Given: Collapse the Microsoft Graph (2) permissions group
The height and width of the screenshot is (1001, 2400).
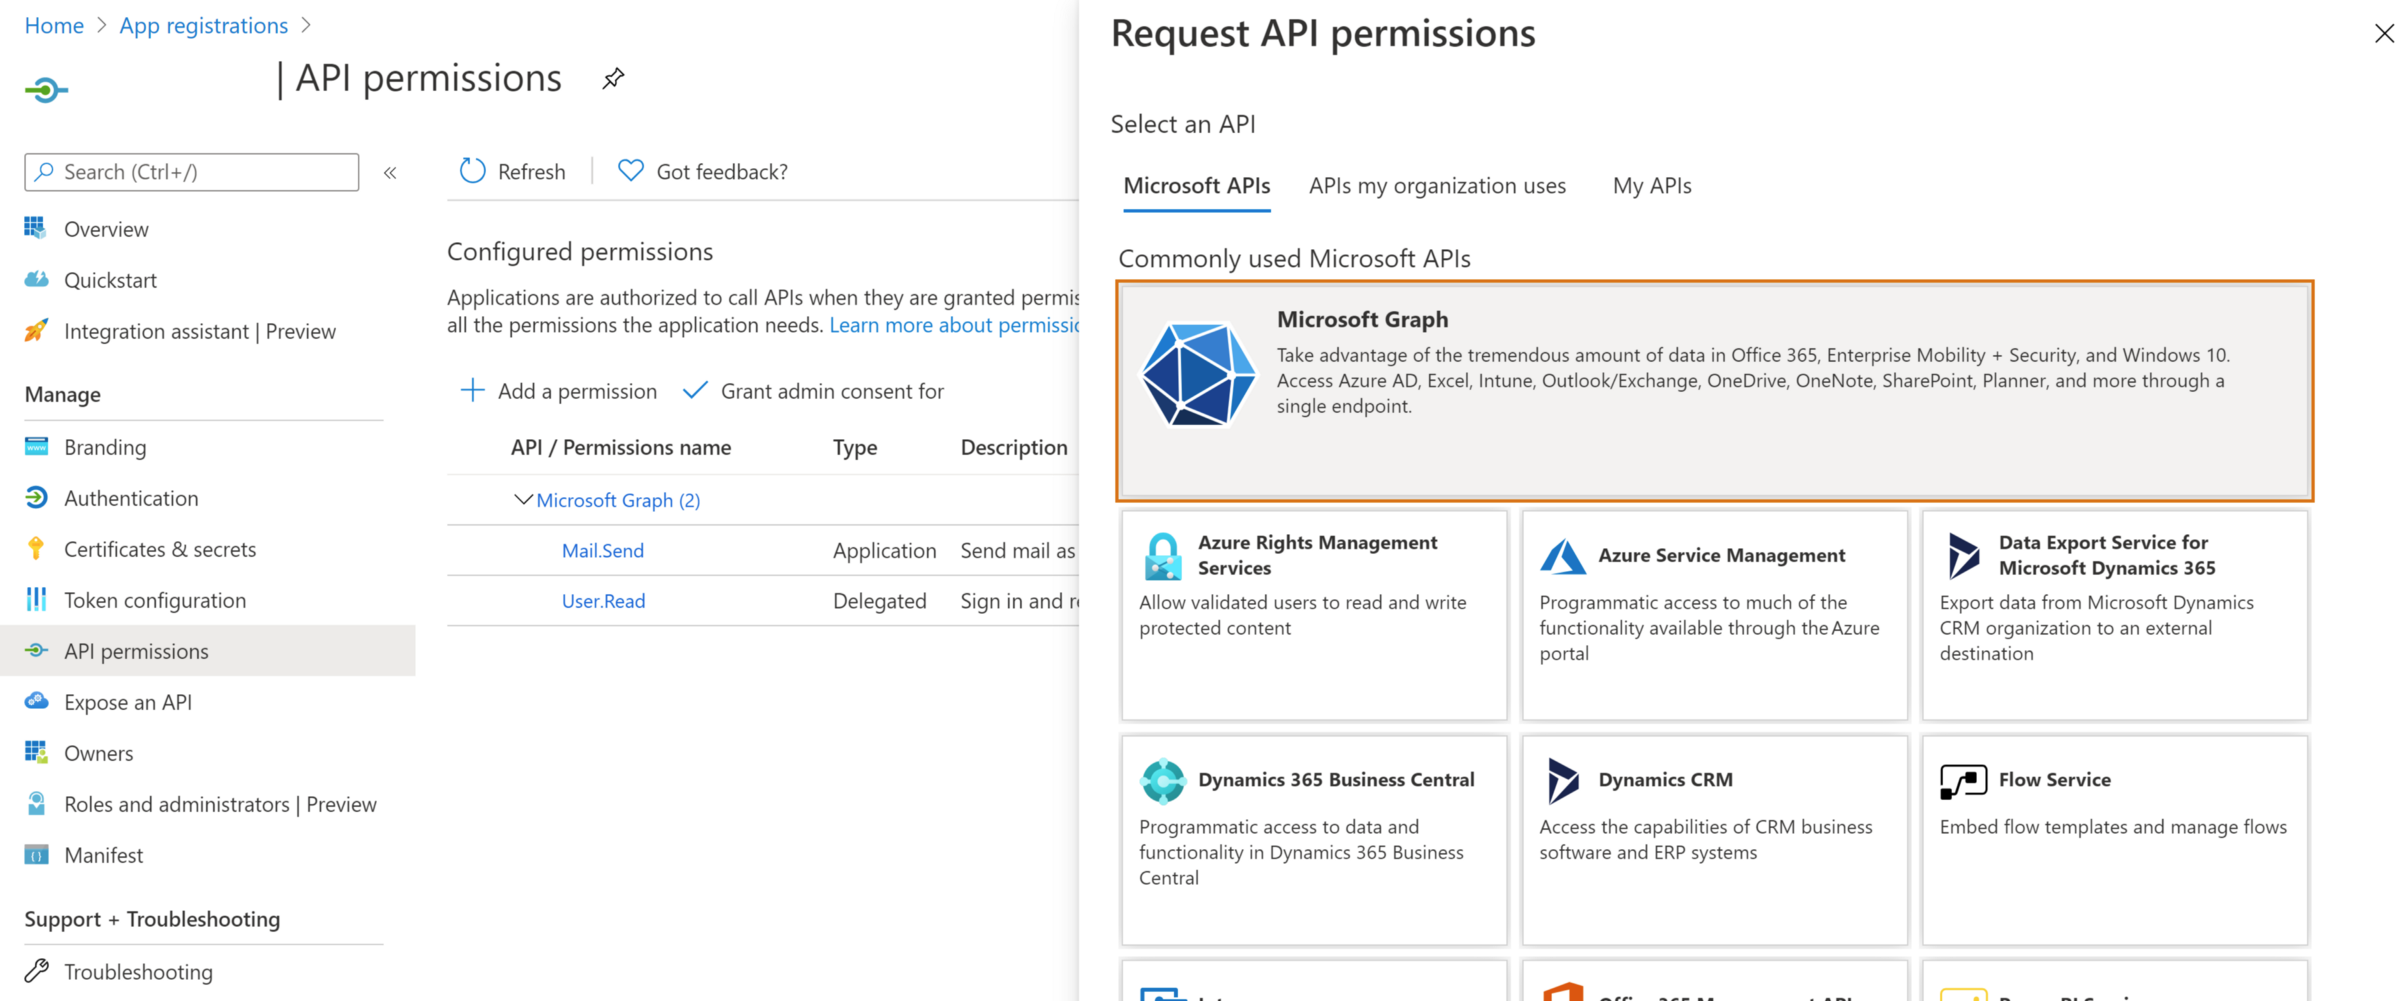Looking at the screenshot, I should click(523, 499).
